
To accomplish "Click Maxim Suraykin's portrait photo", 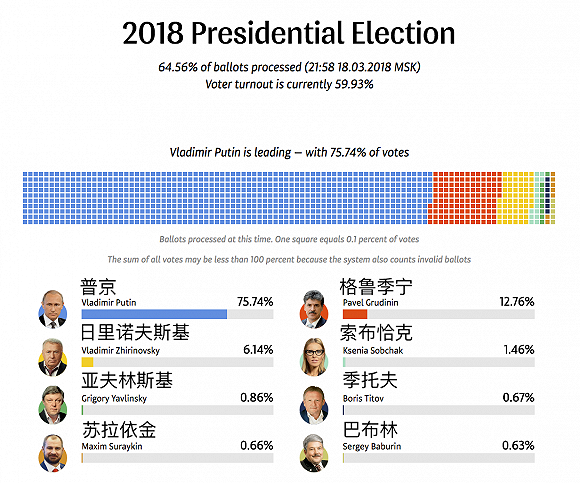I will 53,453.
